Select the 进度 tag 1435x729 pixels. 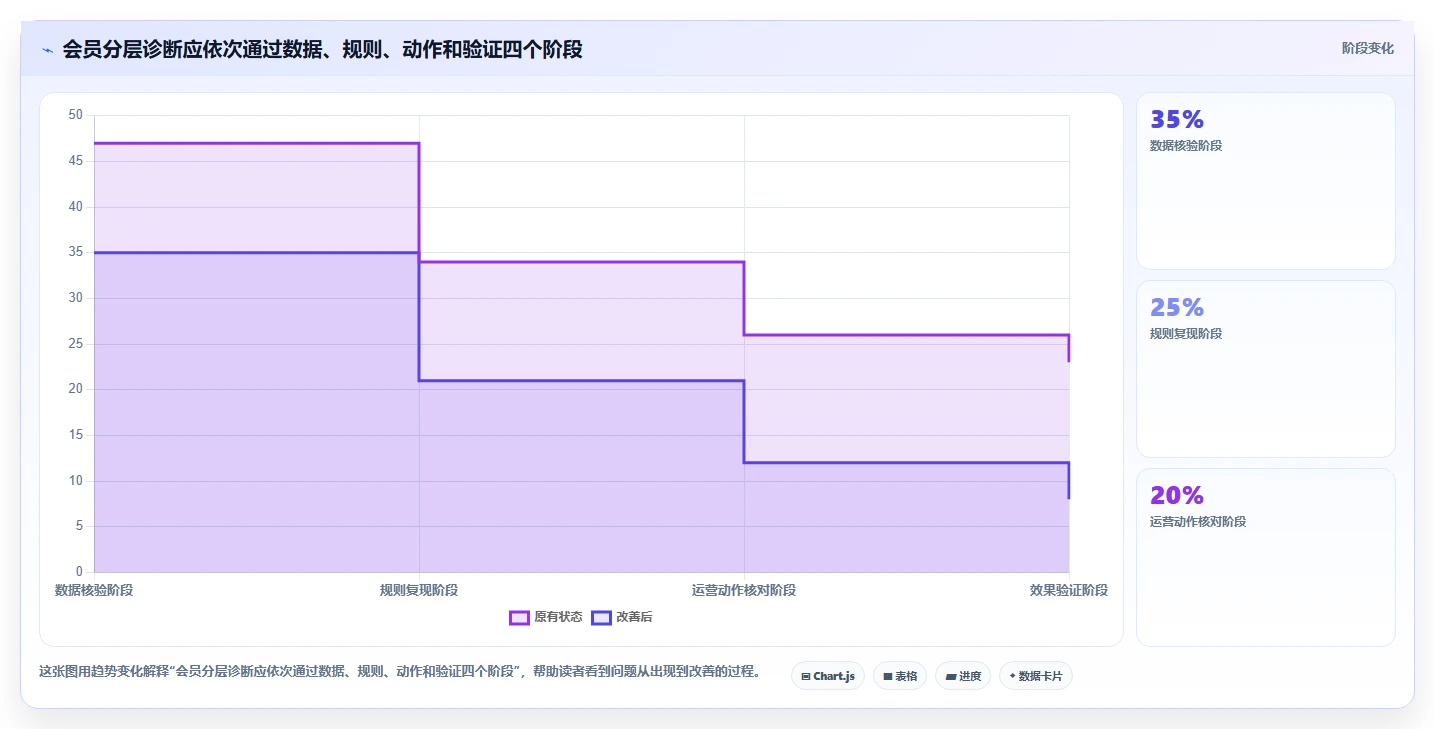pos(963,676)
